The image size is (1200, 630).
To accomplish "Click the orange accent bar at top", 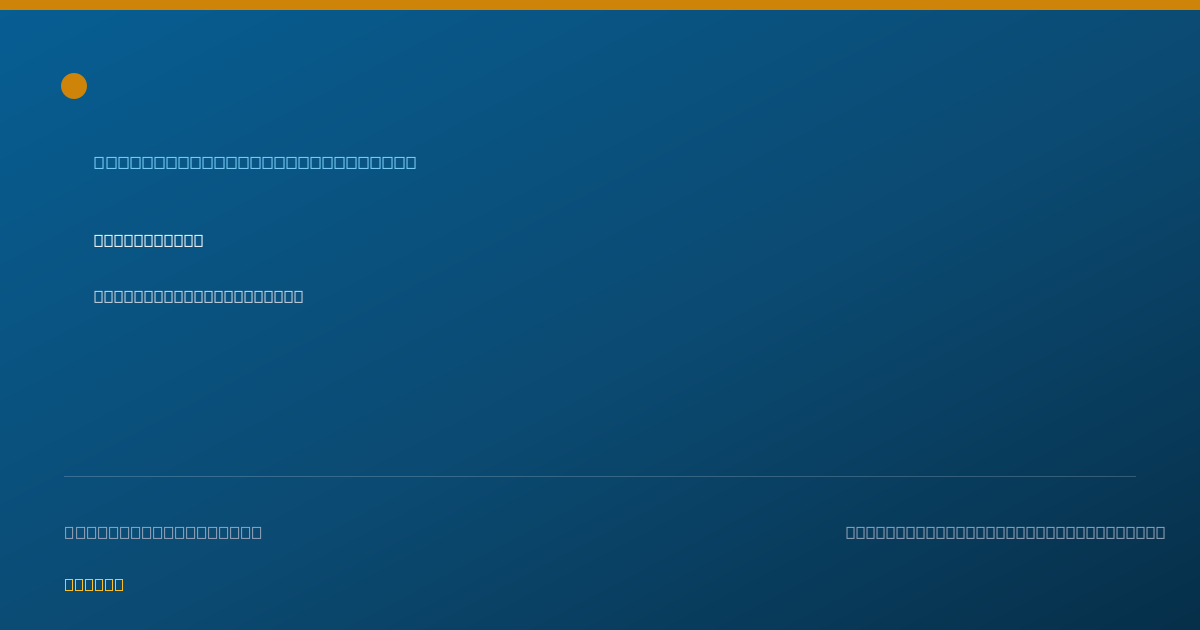I will click(600, 5).
